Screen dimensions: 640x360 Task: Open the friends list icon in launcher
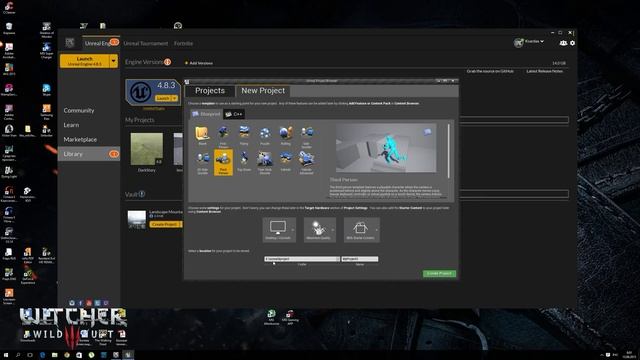[563, 43]
